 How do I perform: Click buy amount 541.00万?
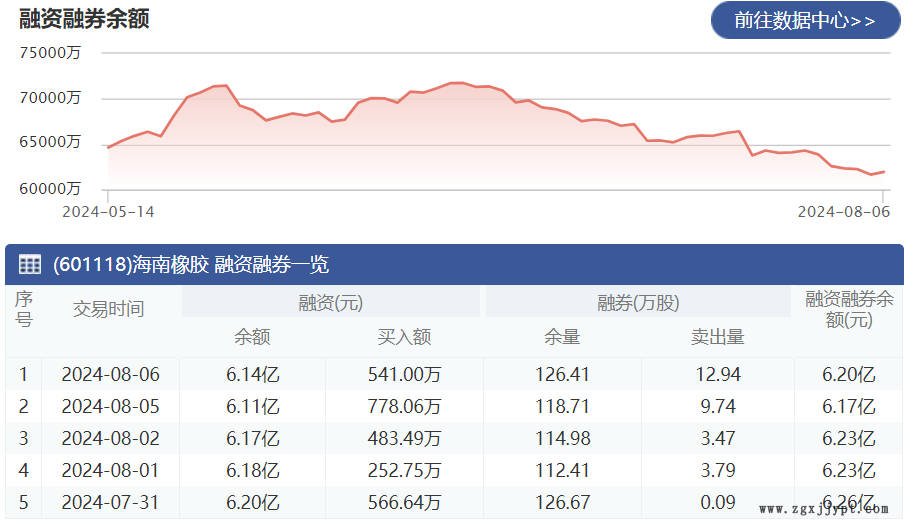coord(404,374)
